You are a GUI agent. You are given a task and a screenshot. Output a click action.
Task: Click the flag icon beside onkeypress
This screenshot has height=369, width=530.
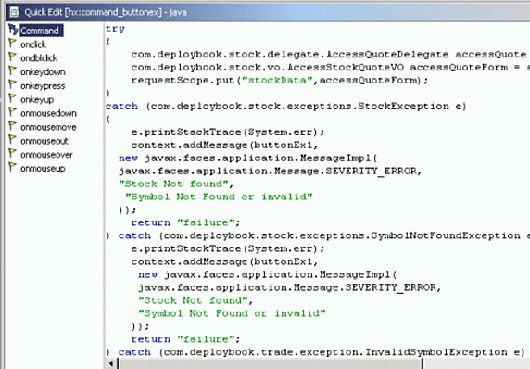(x=13, y=85)
